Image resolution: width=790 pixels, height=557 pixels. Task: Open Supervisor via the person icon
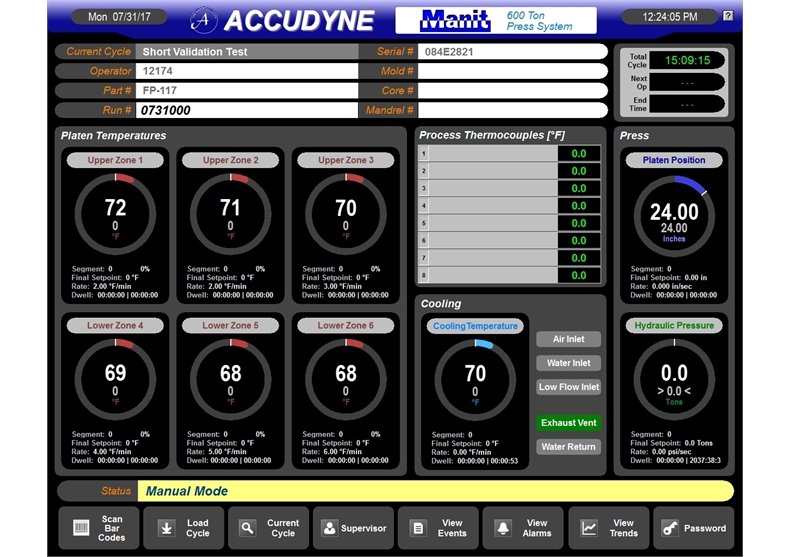pyautogui.click(x=332, y=527)
